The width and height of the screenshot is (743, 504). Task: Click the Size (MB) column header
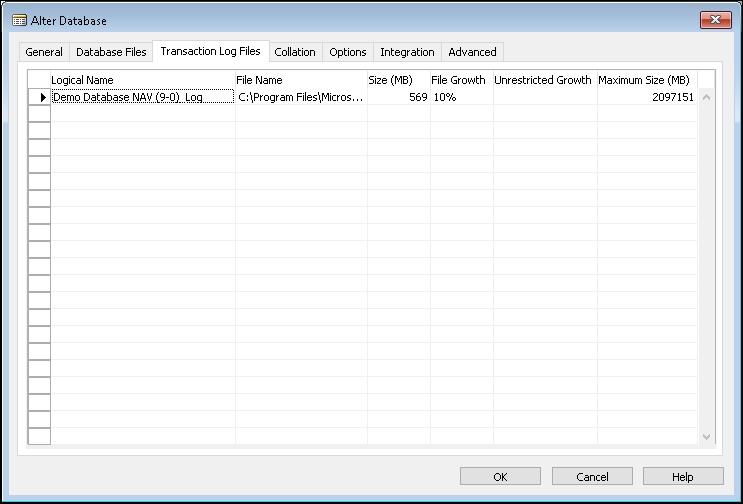399,80
